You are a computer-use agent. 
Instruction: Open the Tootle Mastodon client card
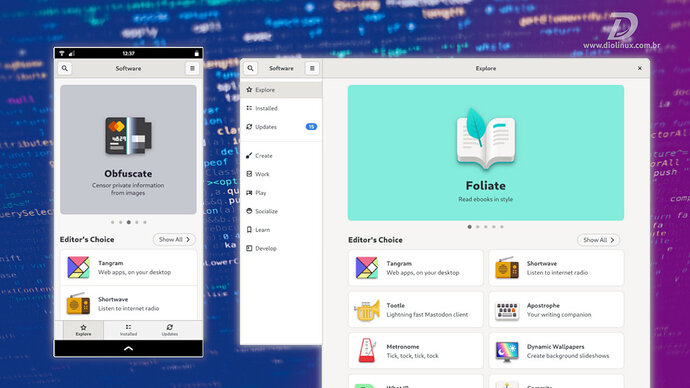415,310
